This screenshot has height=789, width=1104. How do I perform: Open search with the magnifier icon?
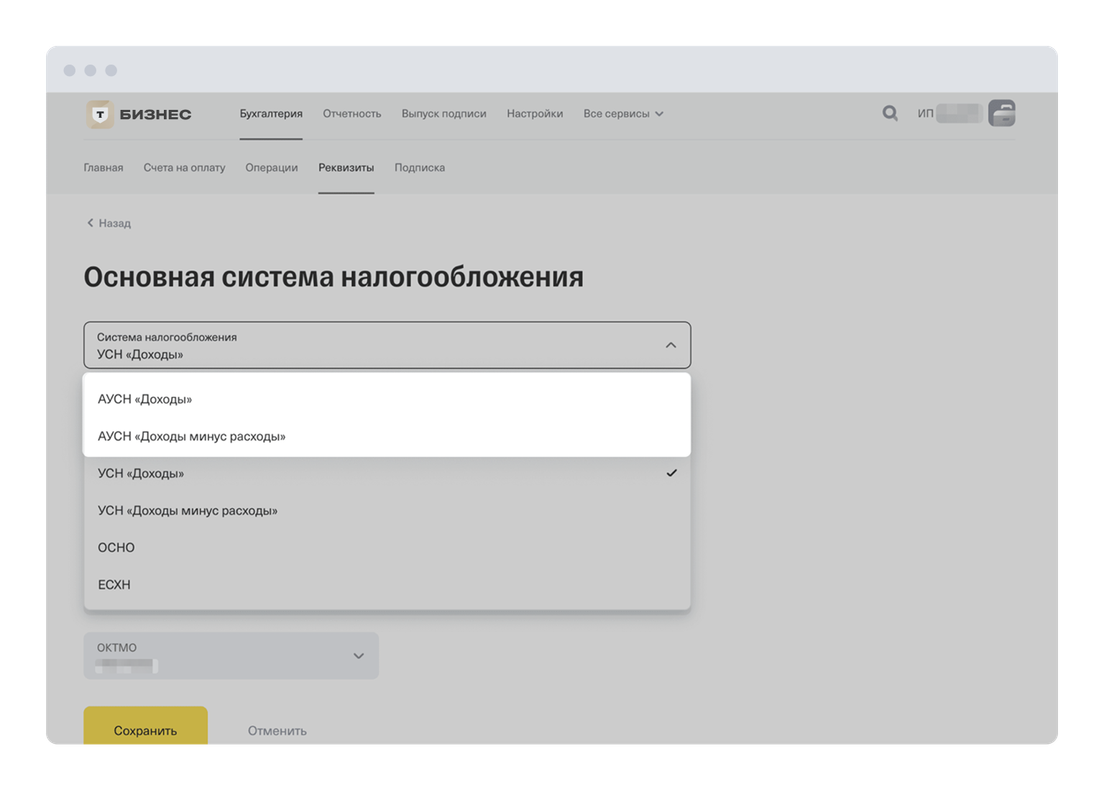tap(889, 114)
